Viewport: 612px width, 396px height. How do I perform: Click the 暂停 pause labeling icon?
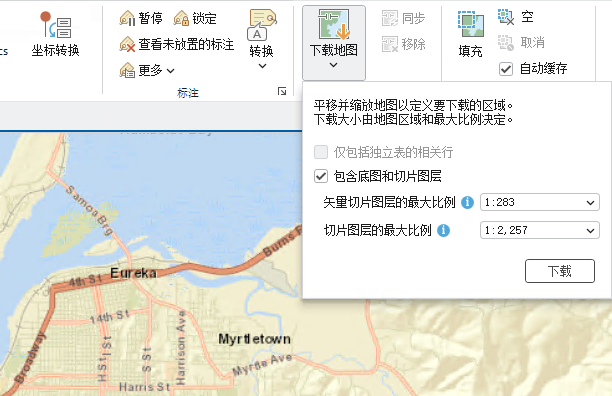tap(127, 18)
